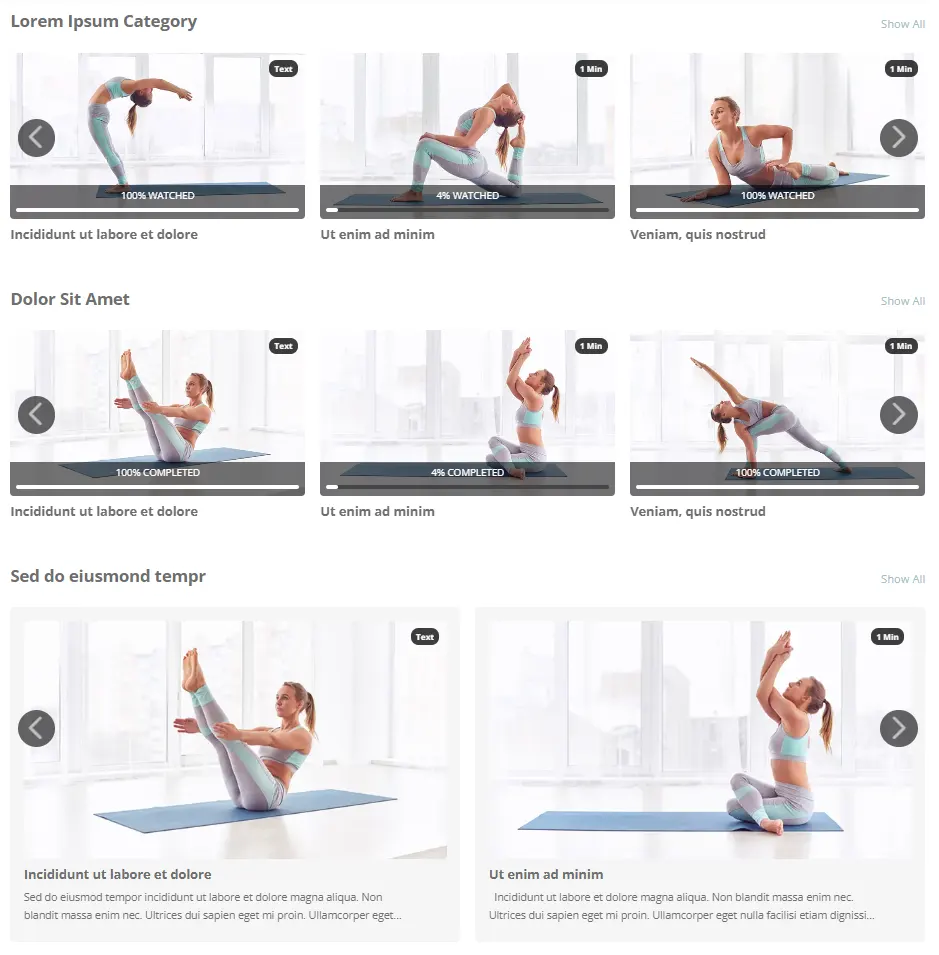The width and height of the screenshot is (939, 955).
Task: Click the 4% WATCHED progress bar
Action: (x=467, y=210)
